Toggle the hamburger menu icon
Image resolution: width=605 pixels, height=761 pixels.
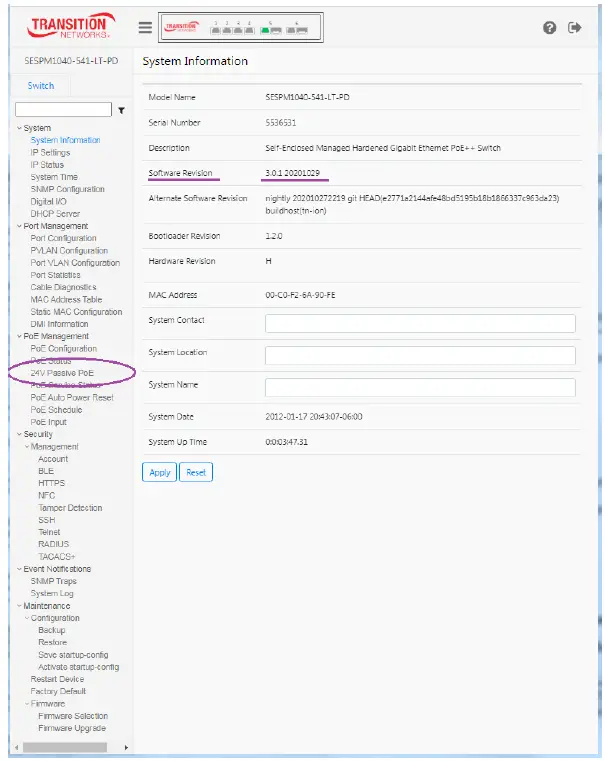point(145,27)
